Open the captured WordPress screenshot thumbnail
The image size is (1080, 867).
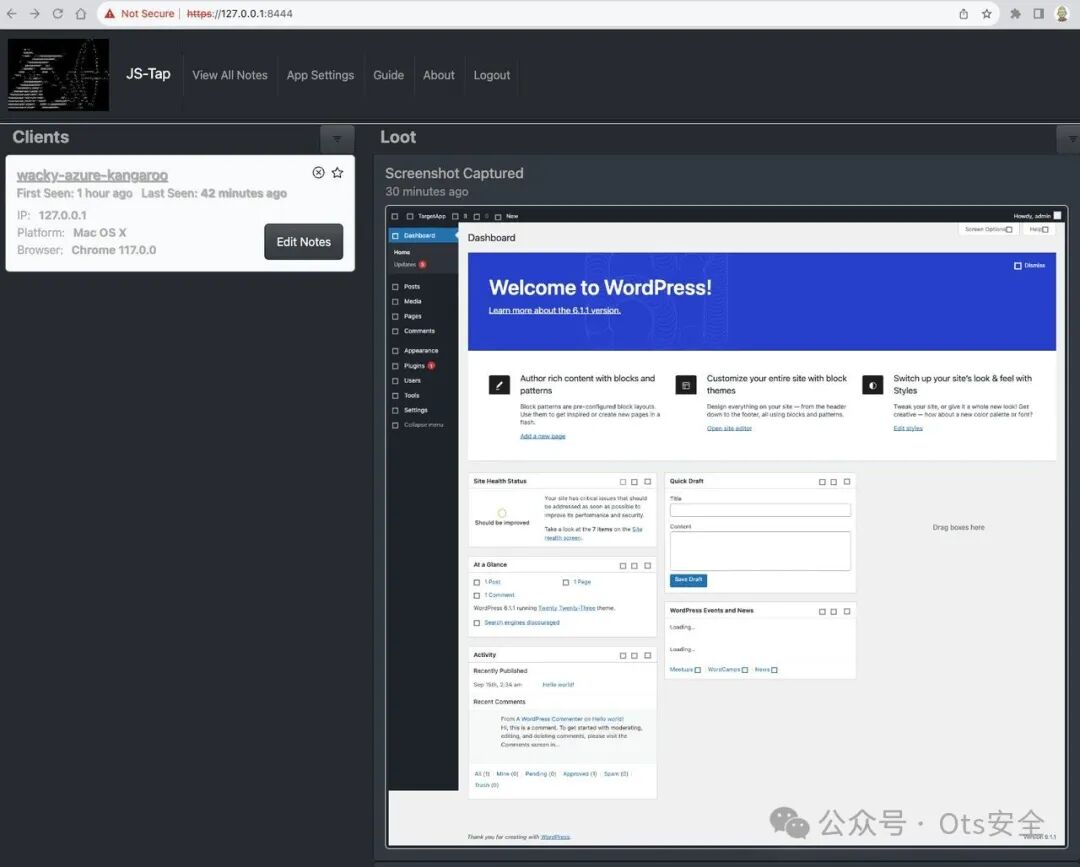click(x=727, y=526)
